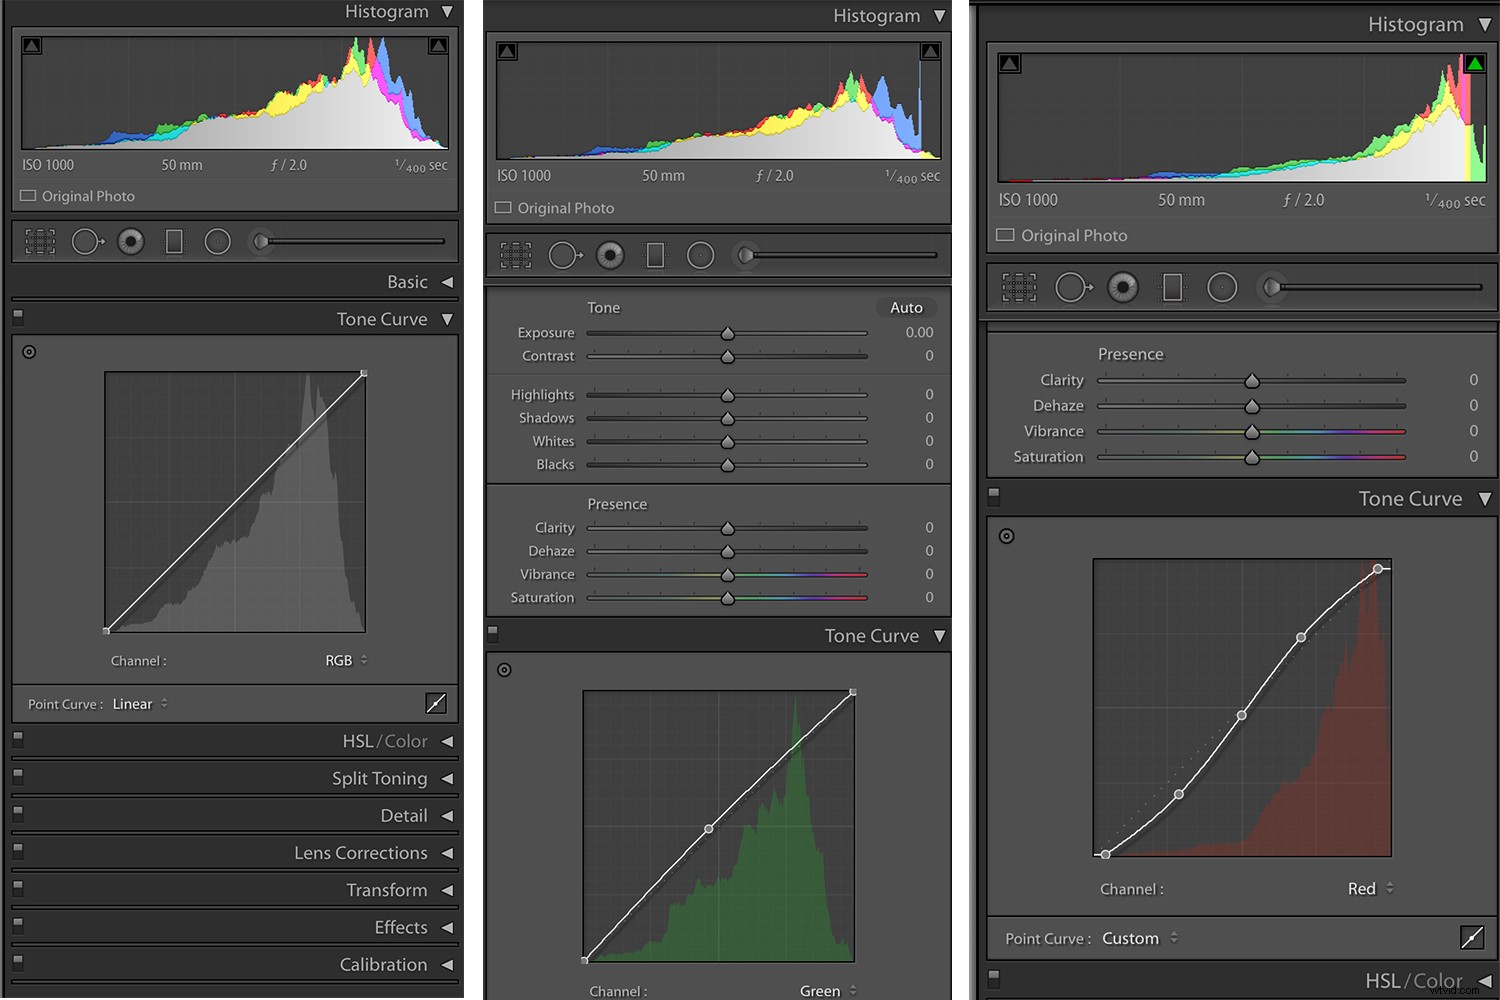Select the Graduated Filter tool
Image resolution: width=1500 pixels, height=1000 pixels.
(174, 241)
